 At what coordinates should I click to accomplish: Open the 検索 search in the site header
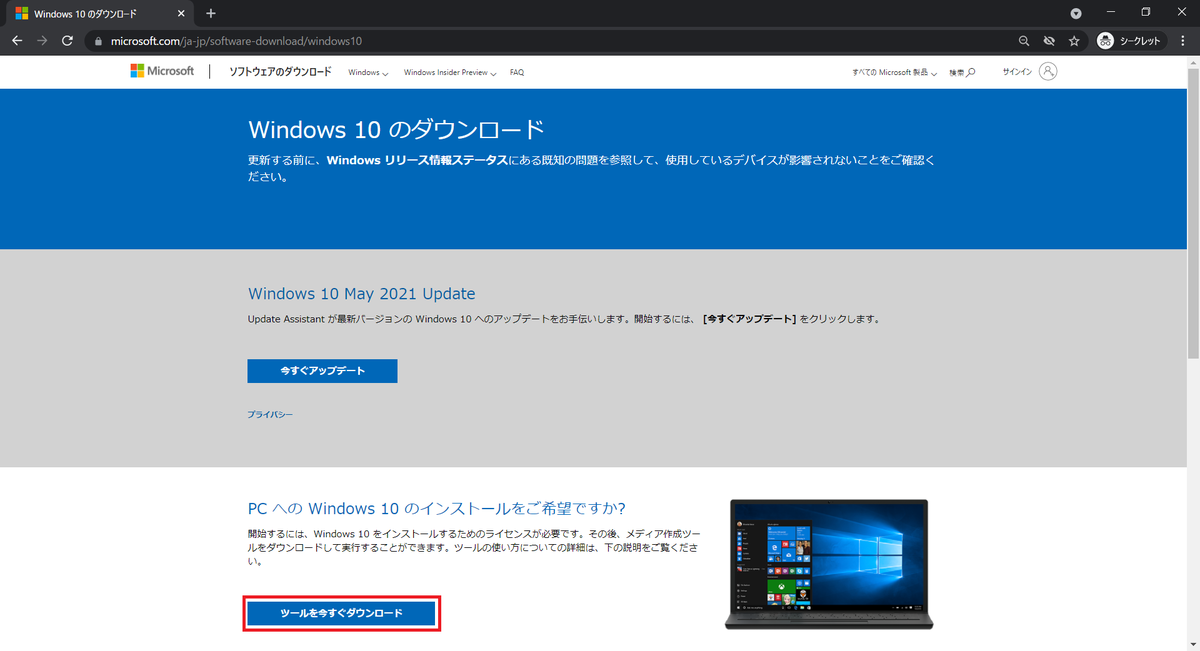(961, 71)
